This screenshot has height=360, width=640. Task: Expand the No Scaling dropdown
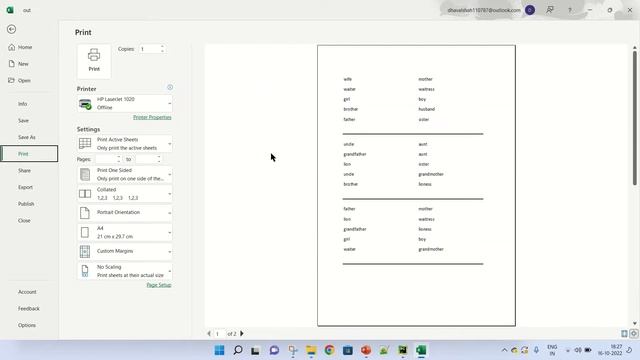pyautogui.click(x=124, y=271)
